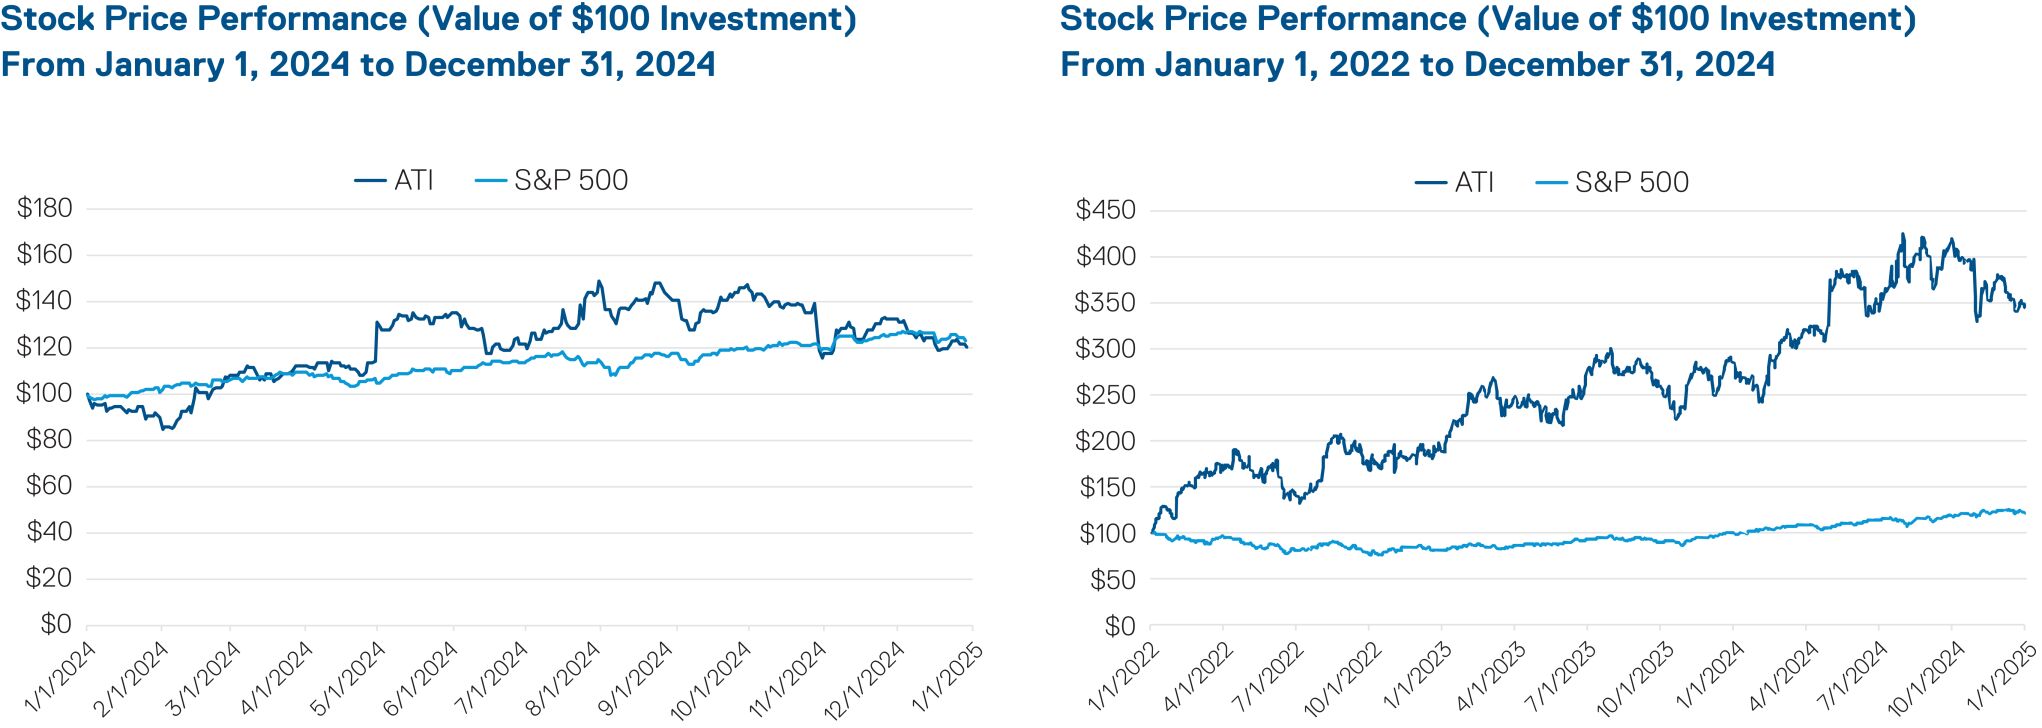Click the 12/1/2024 x-axis date label
The image size is (2042, 728).
click(863, 682)
